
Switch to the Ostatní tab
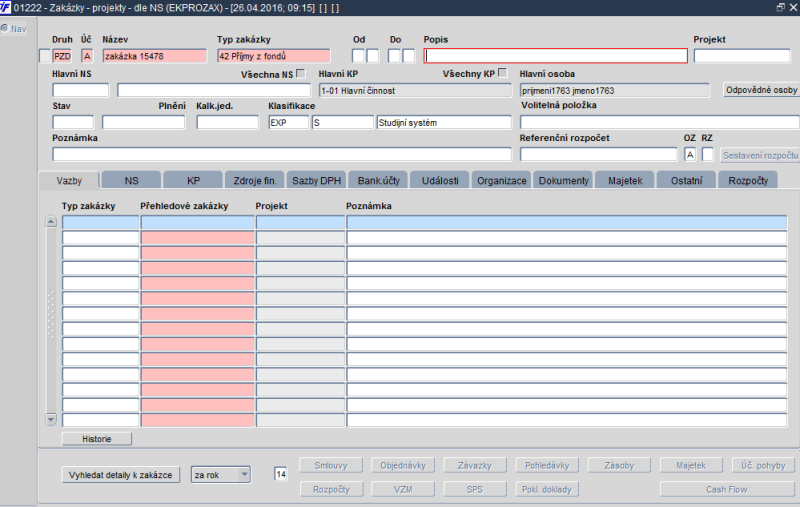point(686,181)
